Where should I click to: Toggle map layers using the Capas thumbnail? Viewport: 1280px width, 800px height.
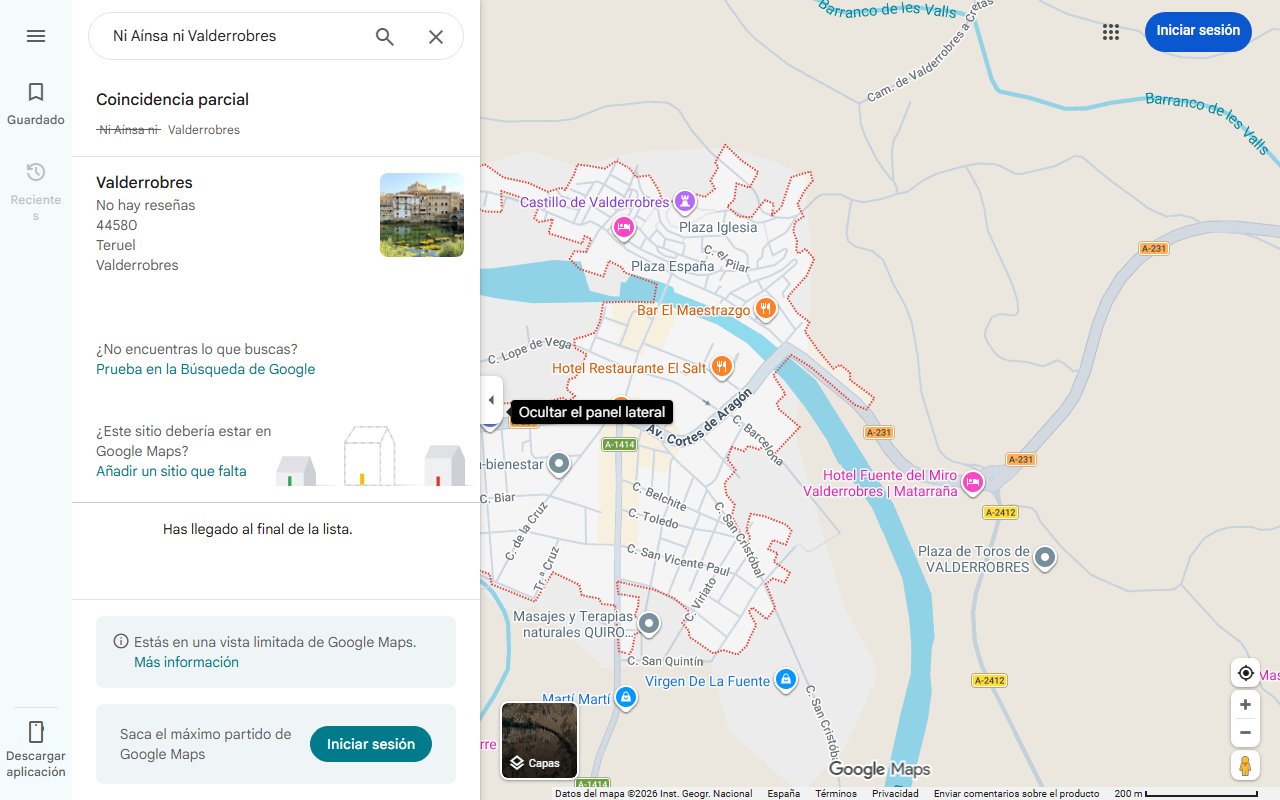point(539,740)
